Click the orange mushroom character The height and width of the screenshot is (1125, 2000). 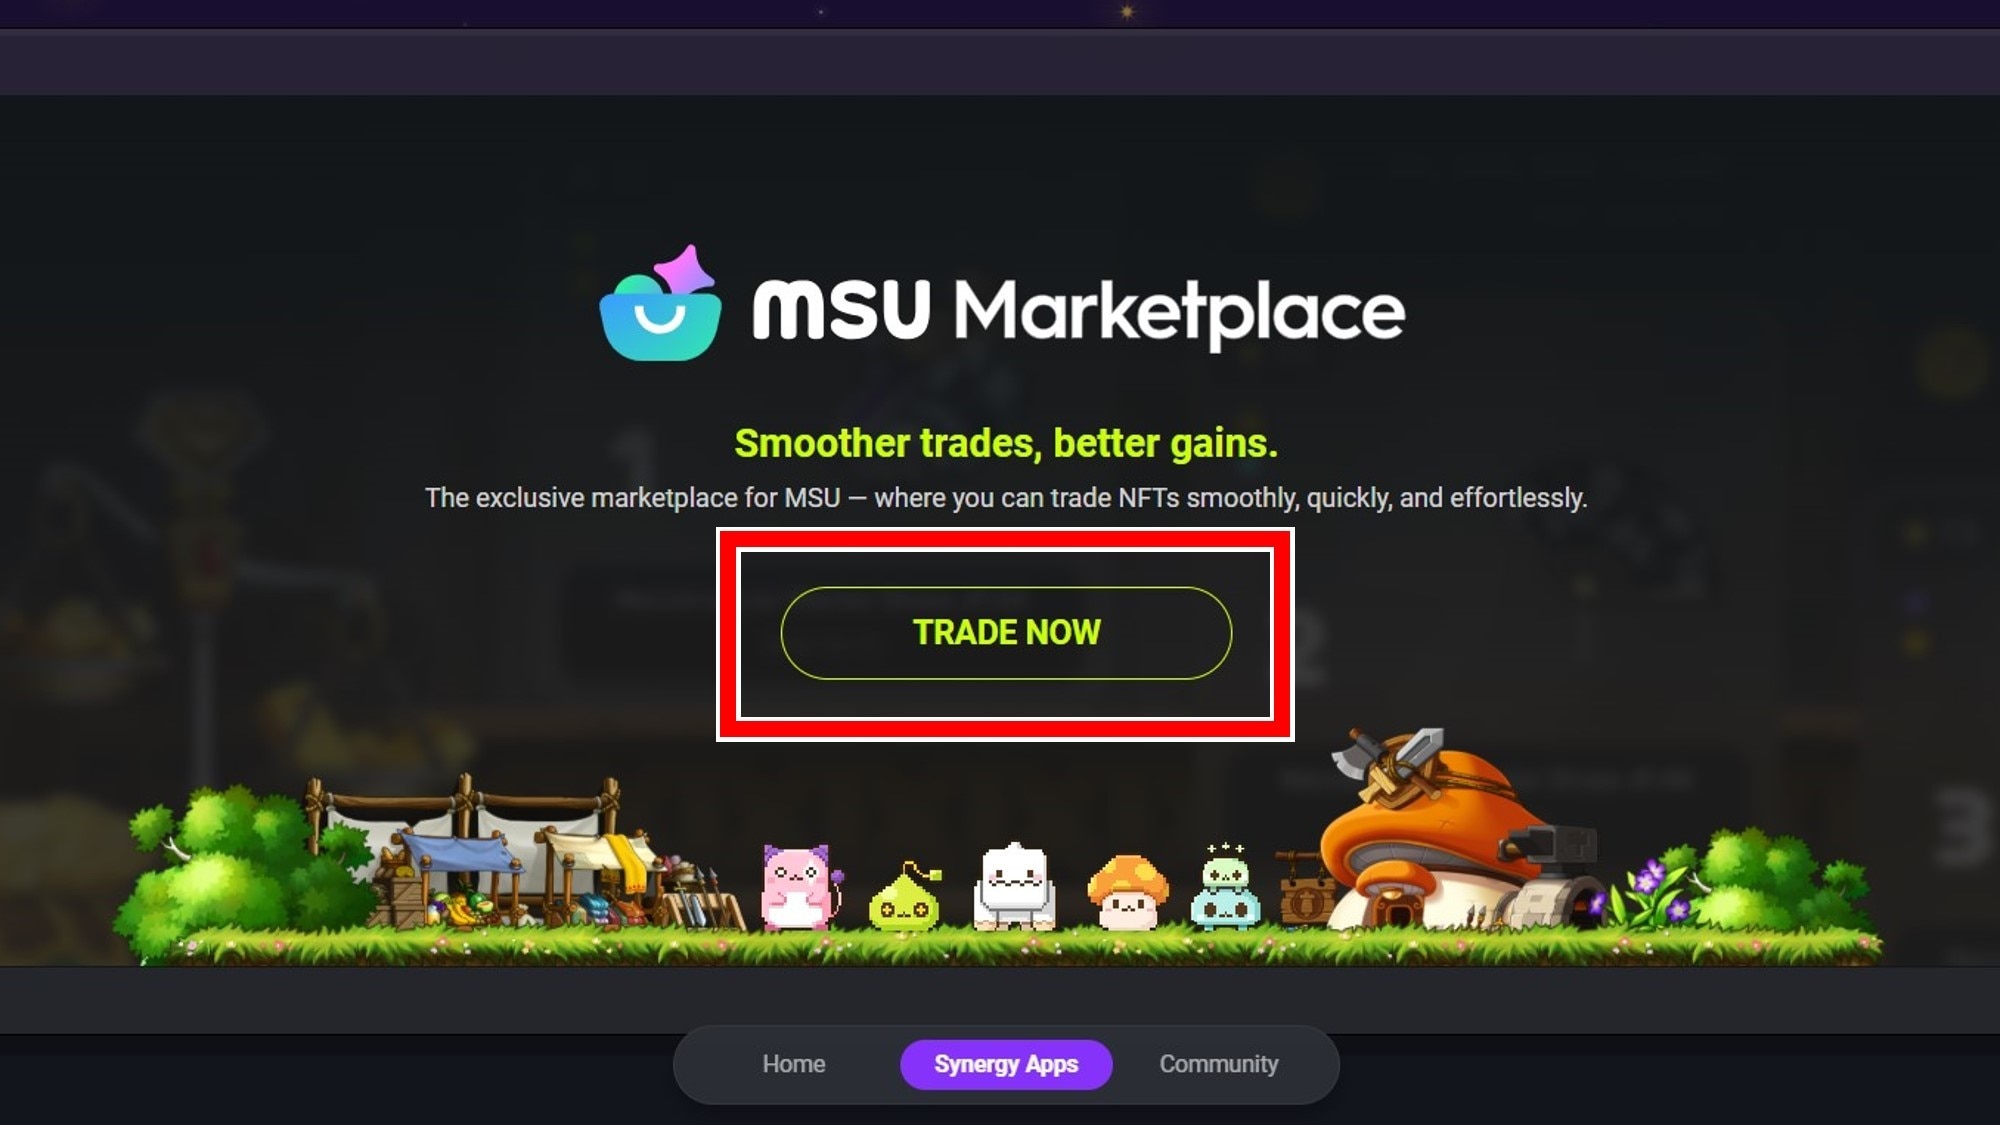(x=1127, y=892)
